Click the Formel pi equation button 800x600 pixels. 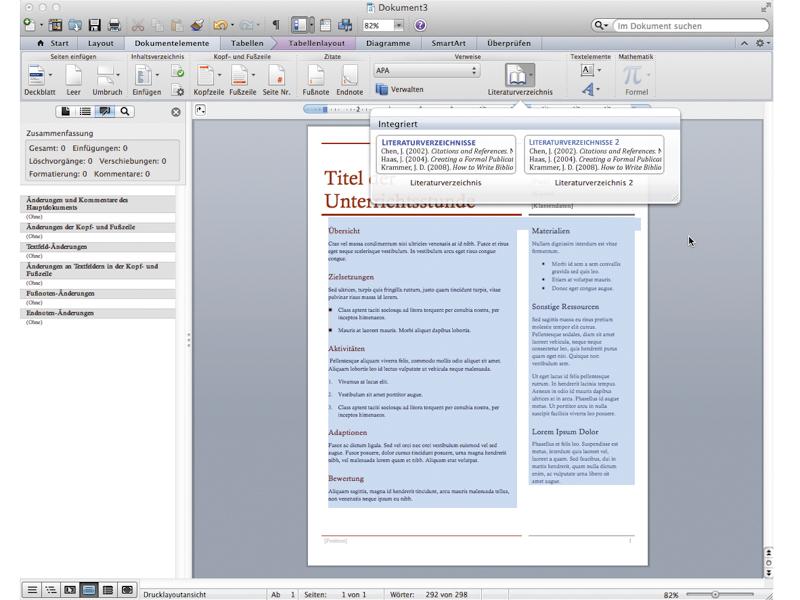pyautogui.click(x=636, y=80)
